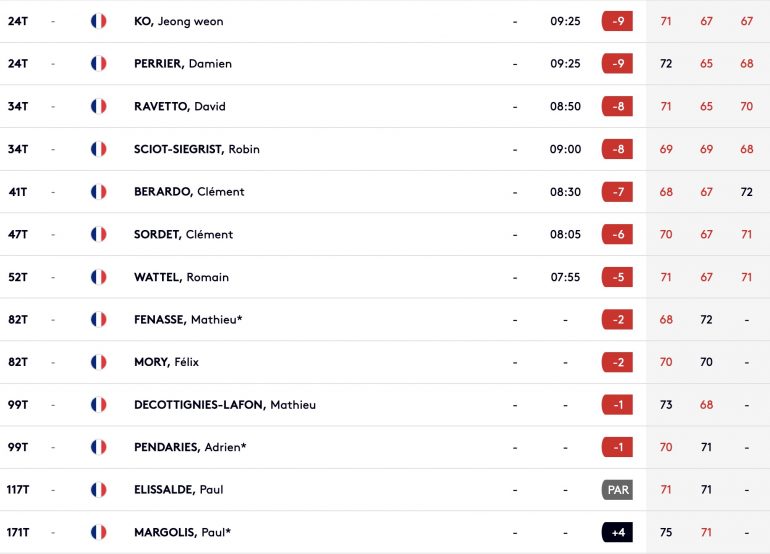
Task: Click BERARDO, Clément's French flag icon
Action: 99,192
